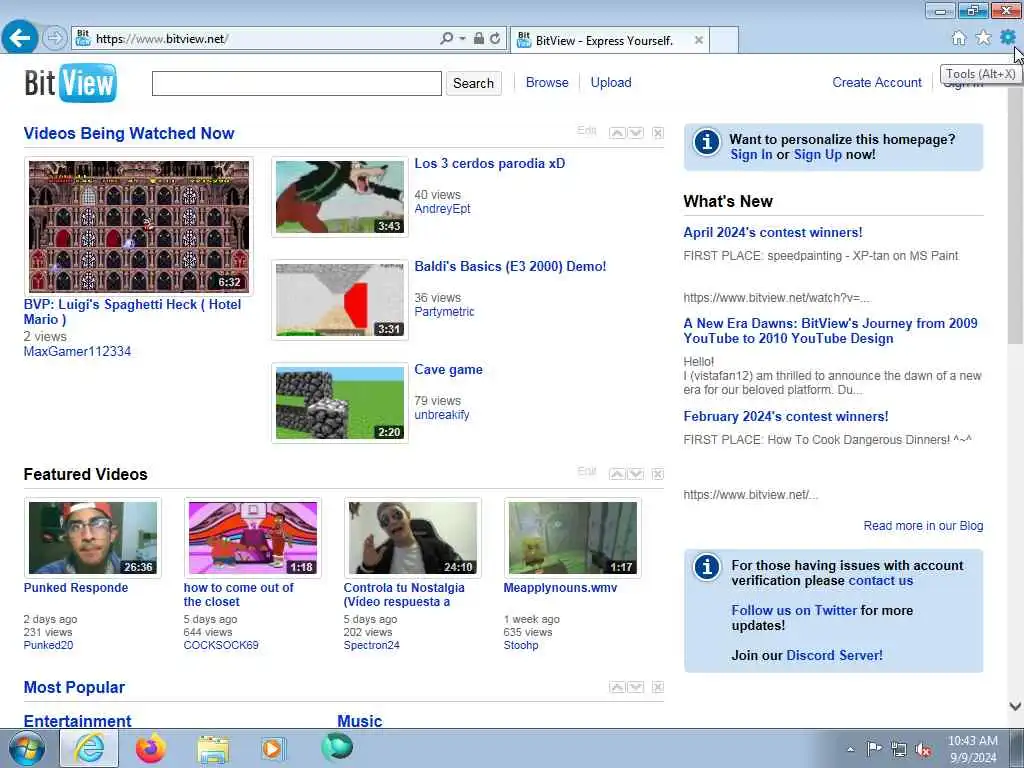Open the Music category heading
This screenshot has height=768, width=1024.
359,721
